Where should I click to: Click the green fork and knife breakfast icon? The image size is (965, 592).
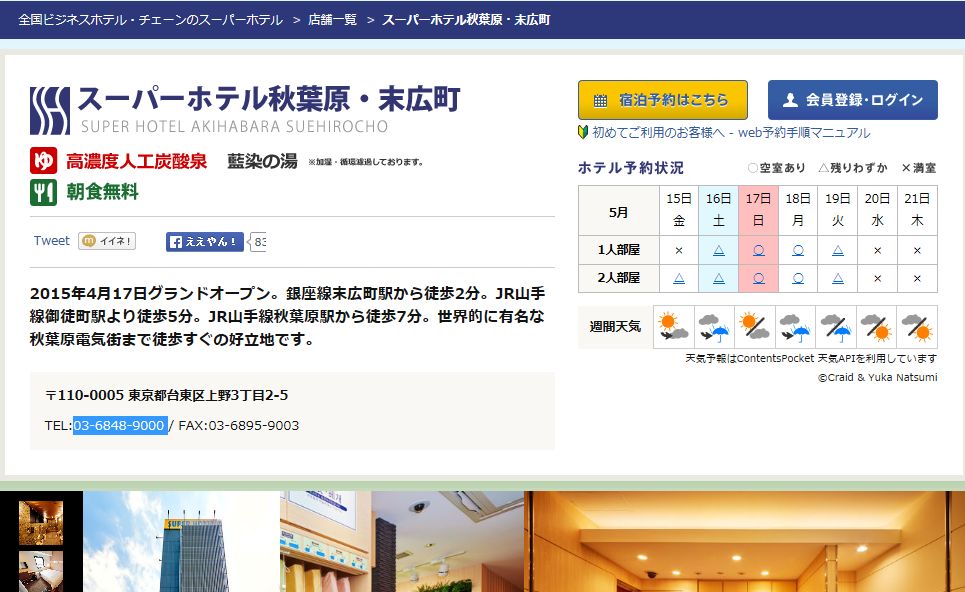(43, 192)
